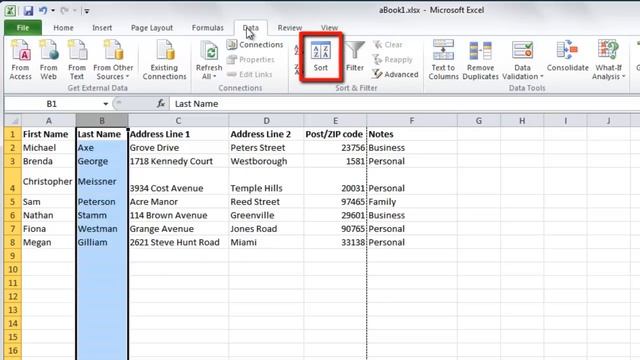This screenshot has width=640, height=360.
Task: Click the Name Box showing B1
Action: pyautogui.click(x=53, y=104)
